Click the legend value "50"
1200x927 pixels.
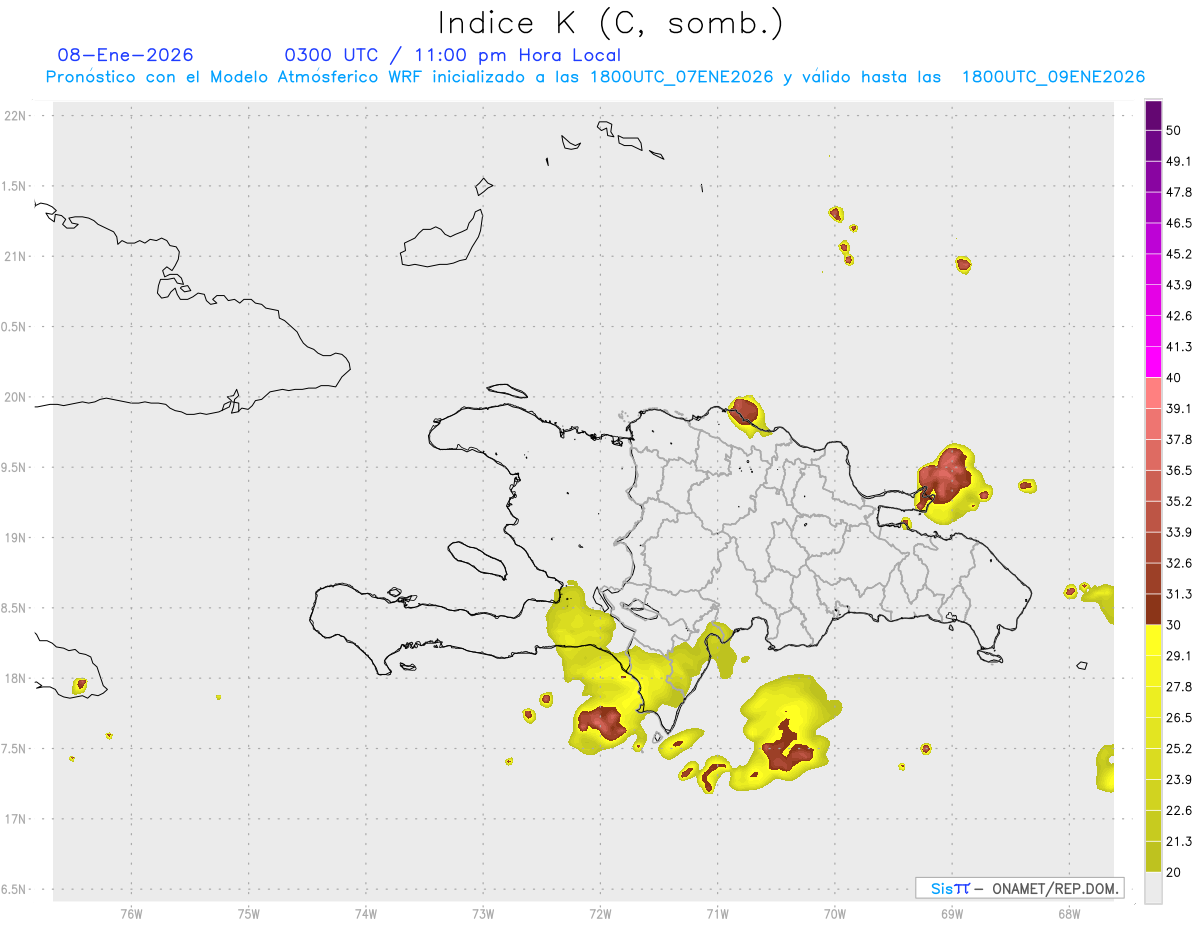(x=1175, y=130)
